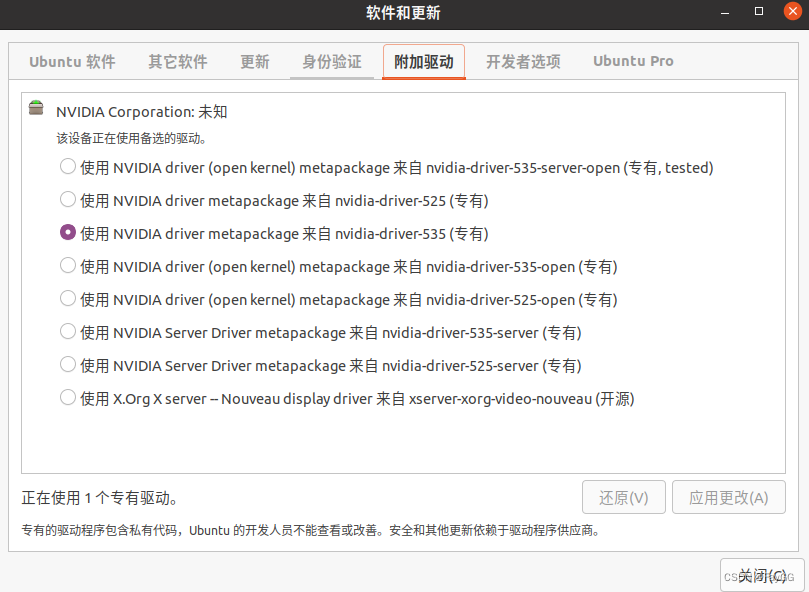The width and height of the screenshot is (809, 592).
Task: Switch to the 其它软件 tab
Action: tap(178, 62)
